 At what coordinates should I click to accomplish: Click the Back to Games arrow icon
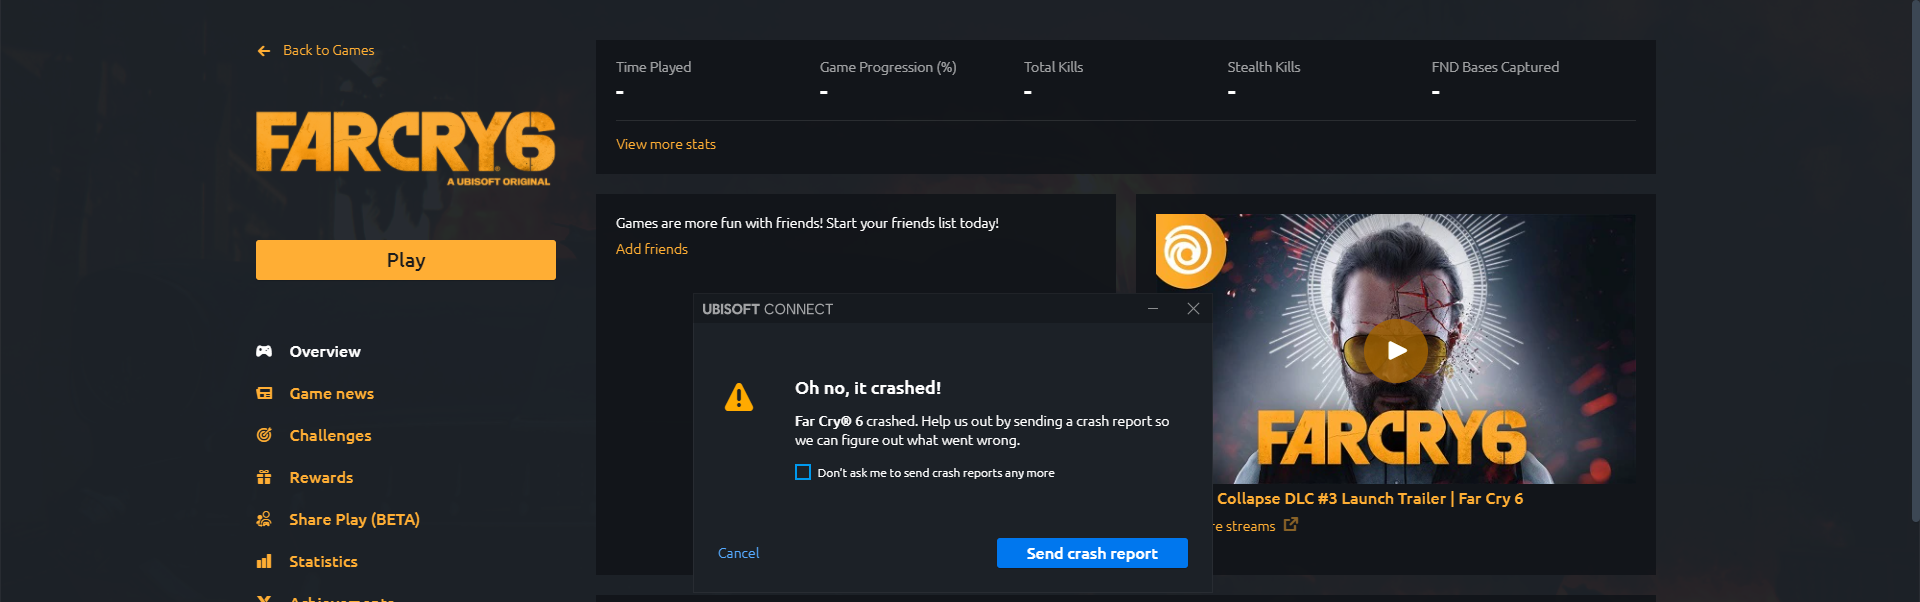(264, 51)
